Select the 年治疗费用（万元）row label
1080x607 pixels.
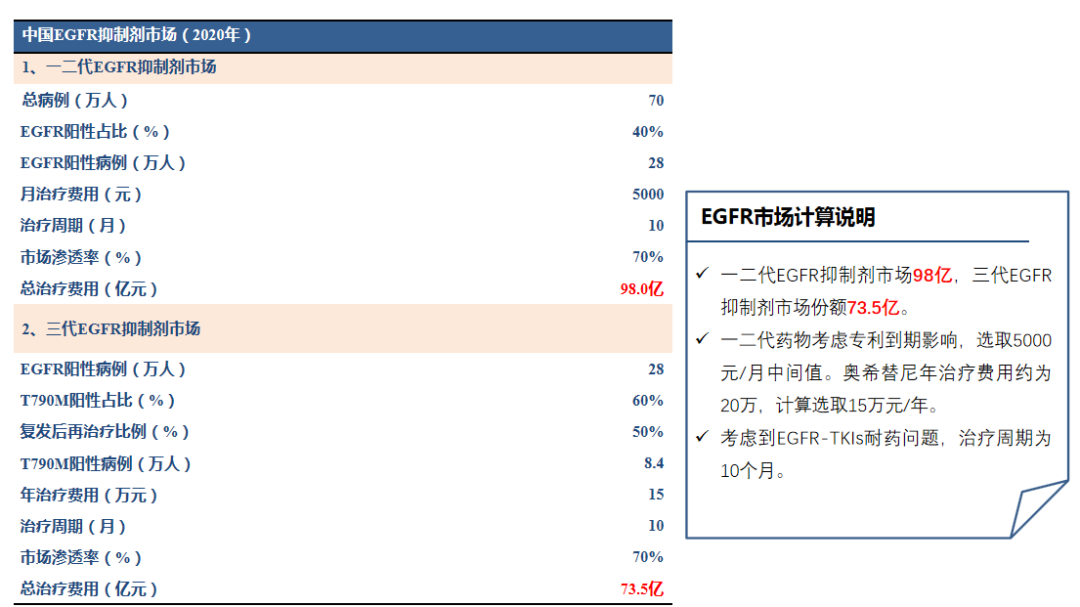point(89,495)
